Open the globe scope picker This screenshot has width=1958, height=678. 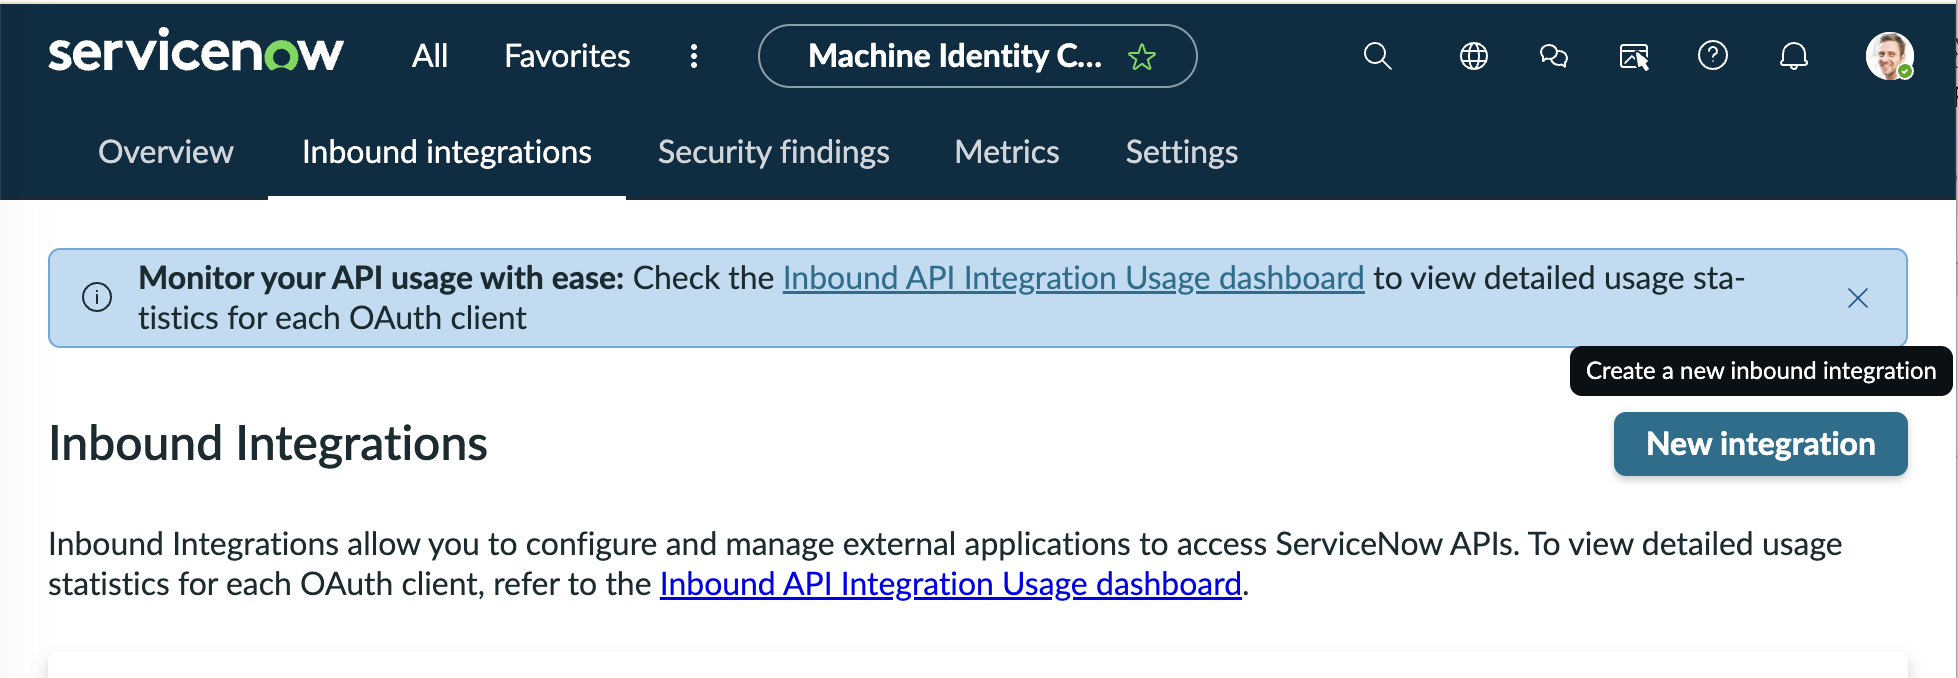click(1474, 56)
